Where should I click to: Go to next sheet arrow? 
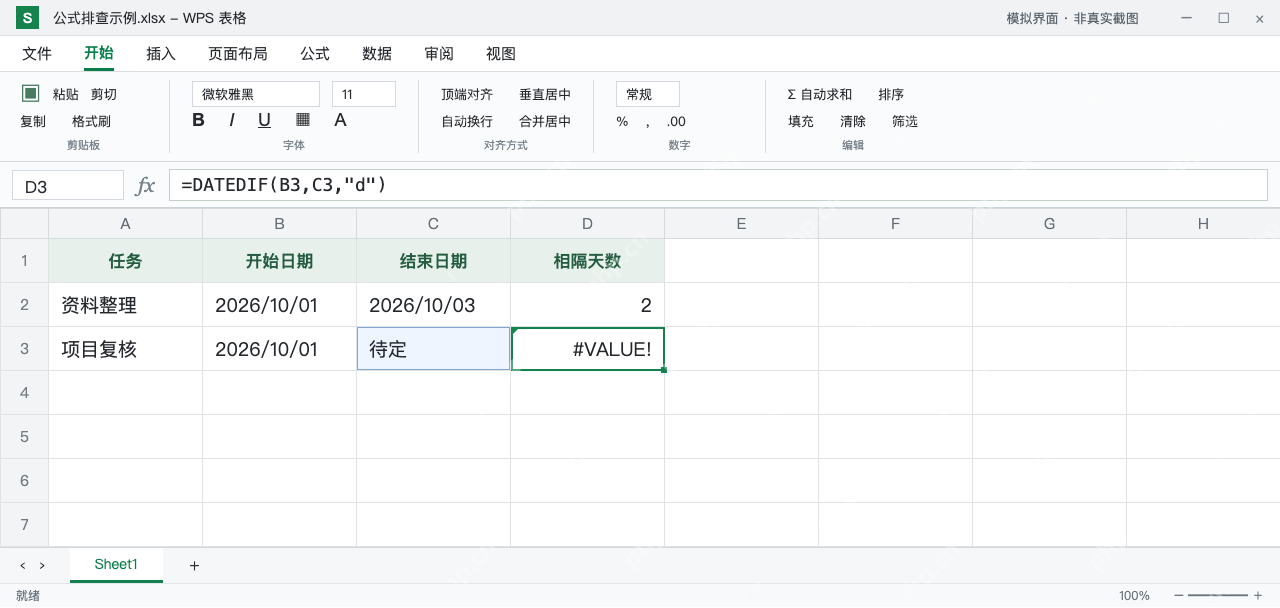coord(42,566)
